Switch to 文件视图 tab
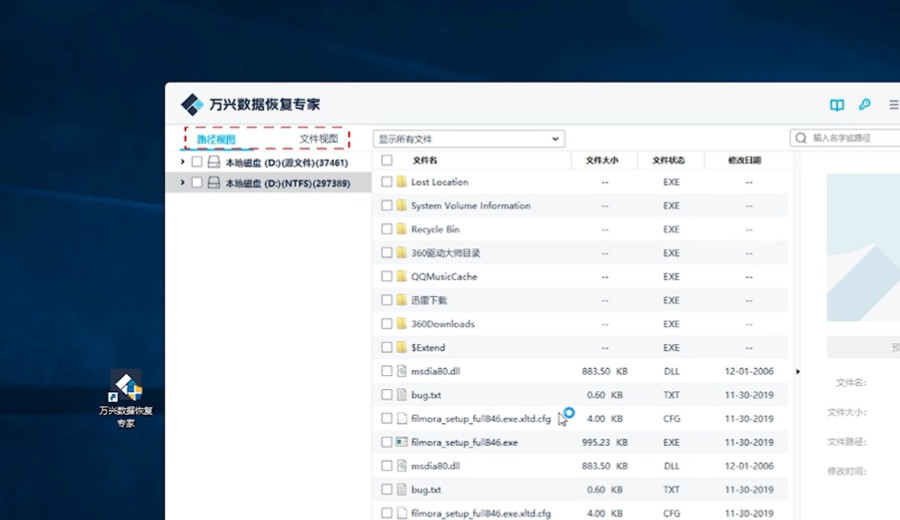The width and height of the screenshot is (900, 520). tap(319, 139)
